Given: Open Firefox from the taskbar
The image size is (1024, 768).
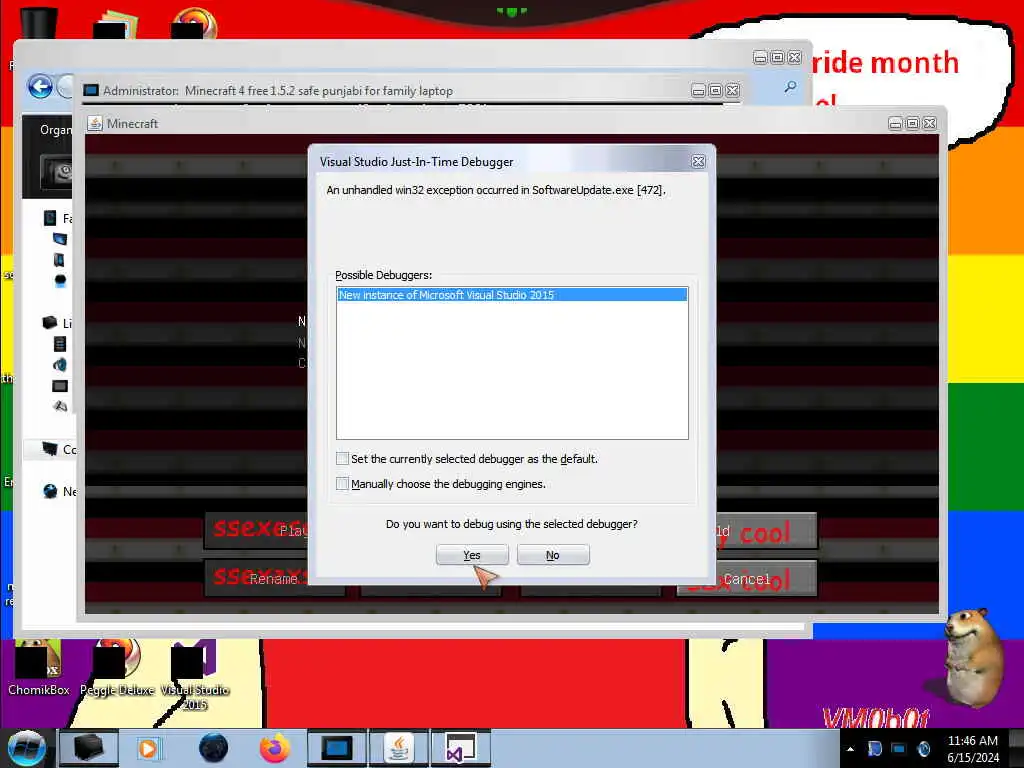Looking at the screenshot, I should 274,748.
